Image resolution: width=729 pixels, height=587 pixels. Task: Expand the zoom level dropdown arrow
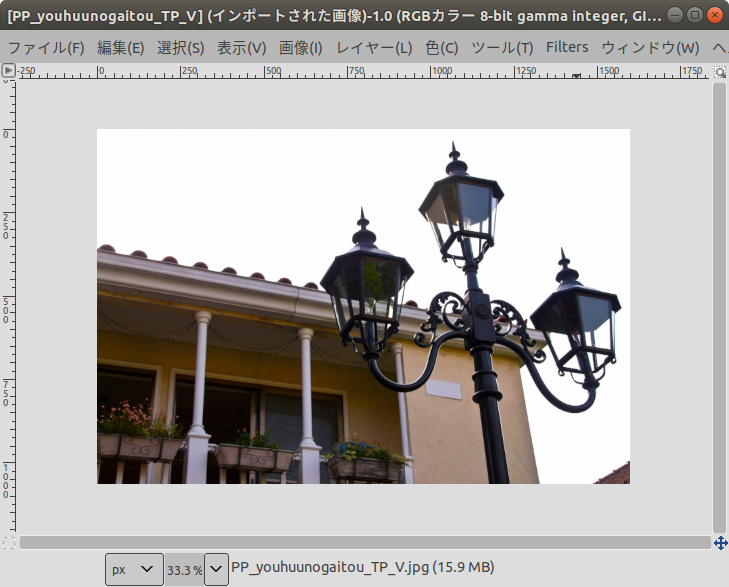tap(216, 569)
